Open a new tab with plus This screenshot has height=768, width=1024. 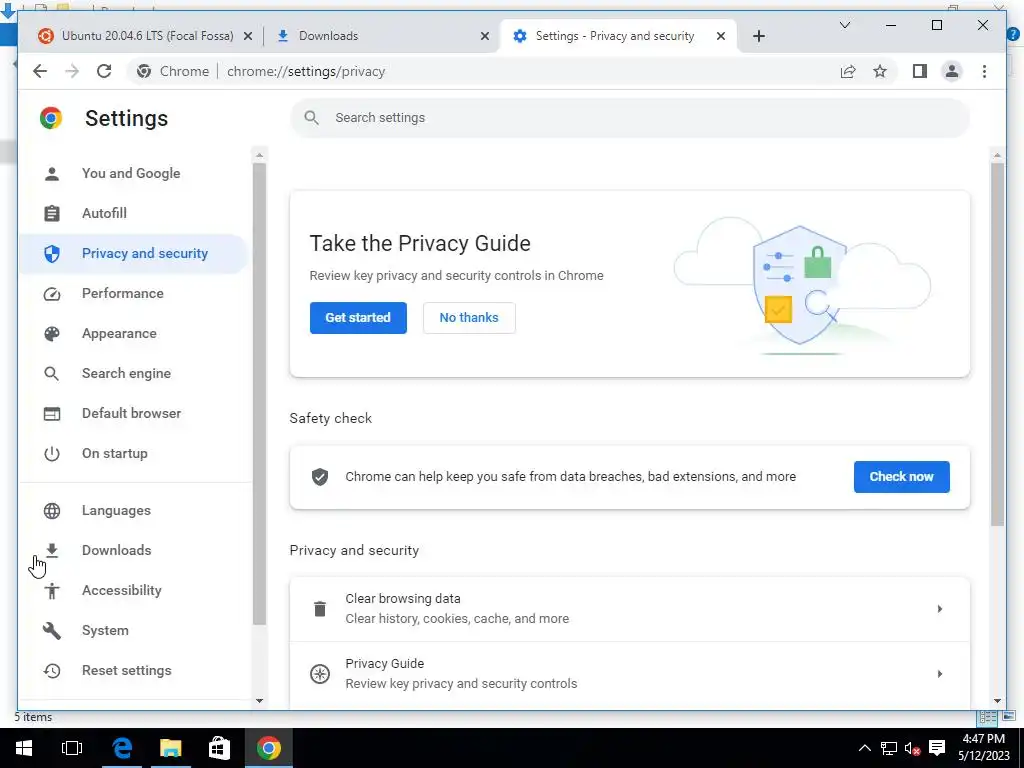(x=758, y=36)
